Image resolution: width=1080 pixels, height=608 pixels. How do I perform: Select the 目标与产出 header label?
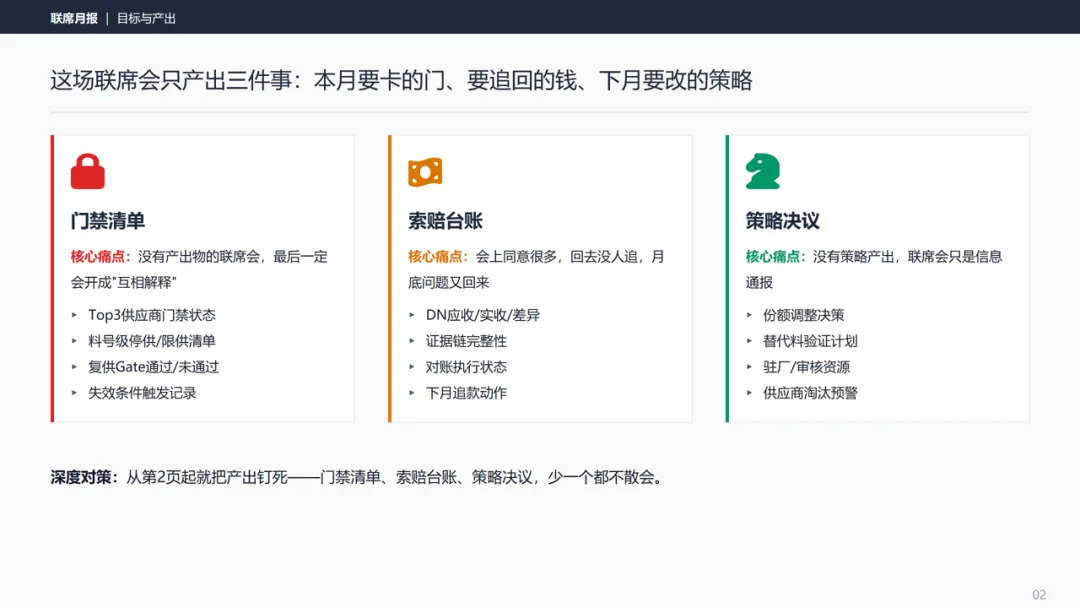[x=146, y=19]
